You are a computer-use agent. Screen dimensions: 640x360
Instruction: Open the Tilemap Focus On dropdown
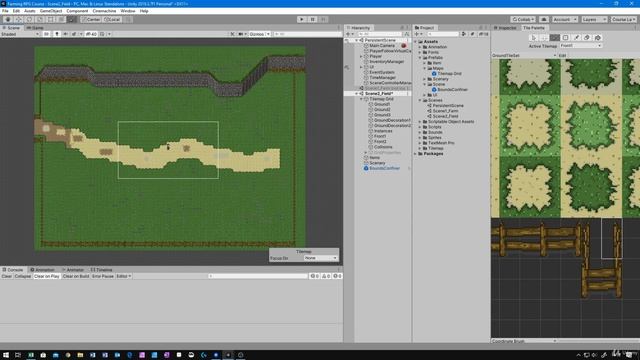[x=320, y=258]
